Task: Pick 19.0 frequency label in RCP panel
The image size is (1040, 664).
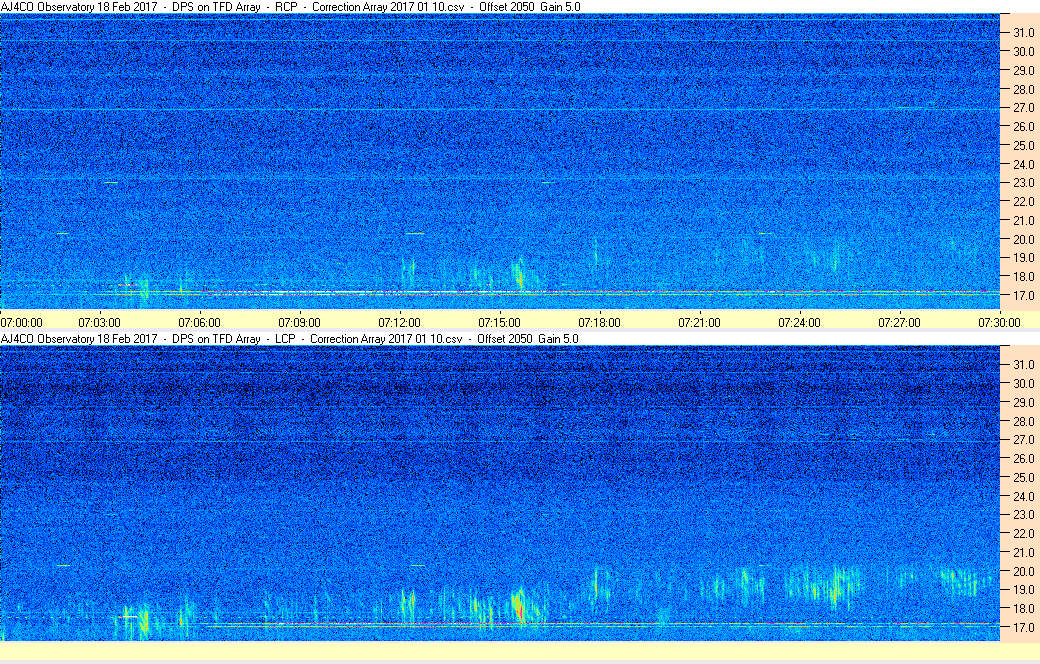Action: tap(1023, 257)
